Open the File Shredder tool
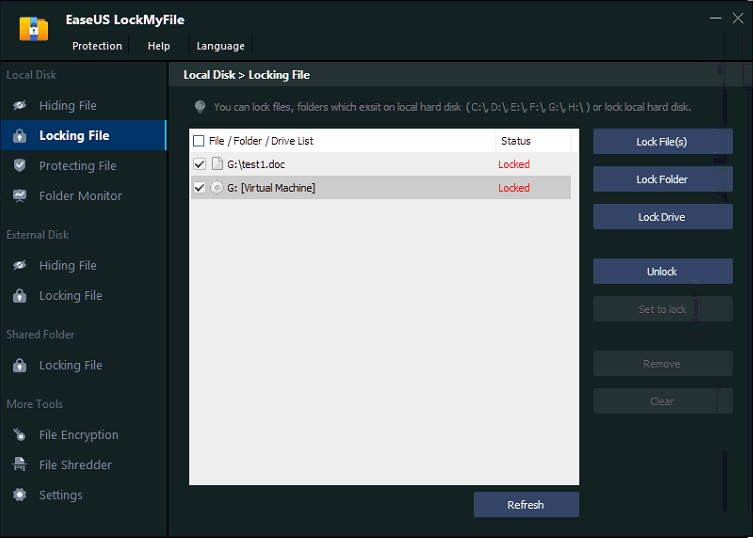 (x=83, y=465)
